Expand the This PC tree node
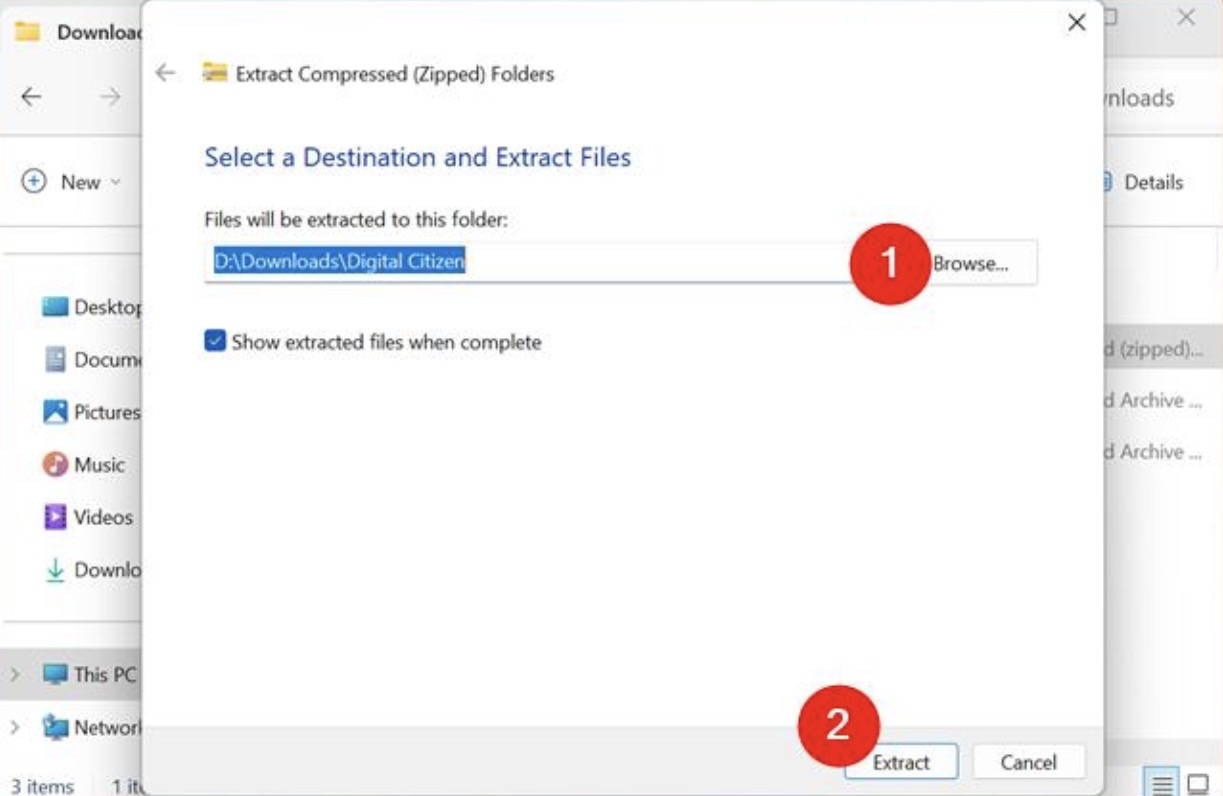1223x796 pixels. (15, 675)
